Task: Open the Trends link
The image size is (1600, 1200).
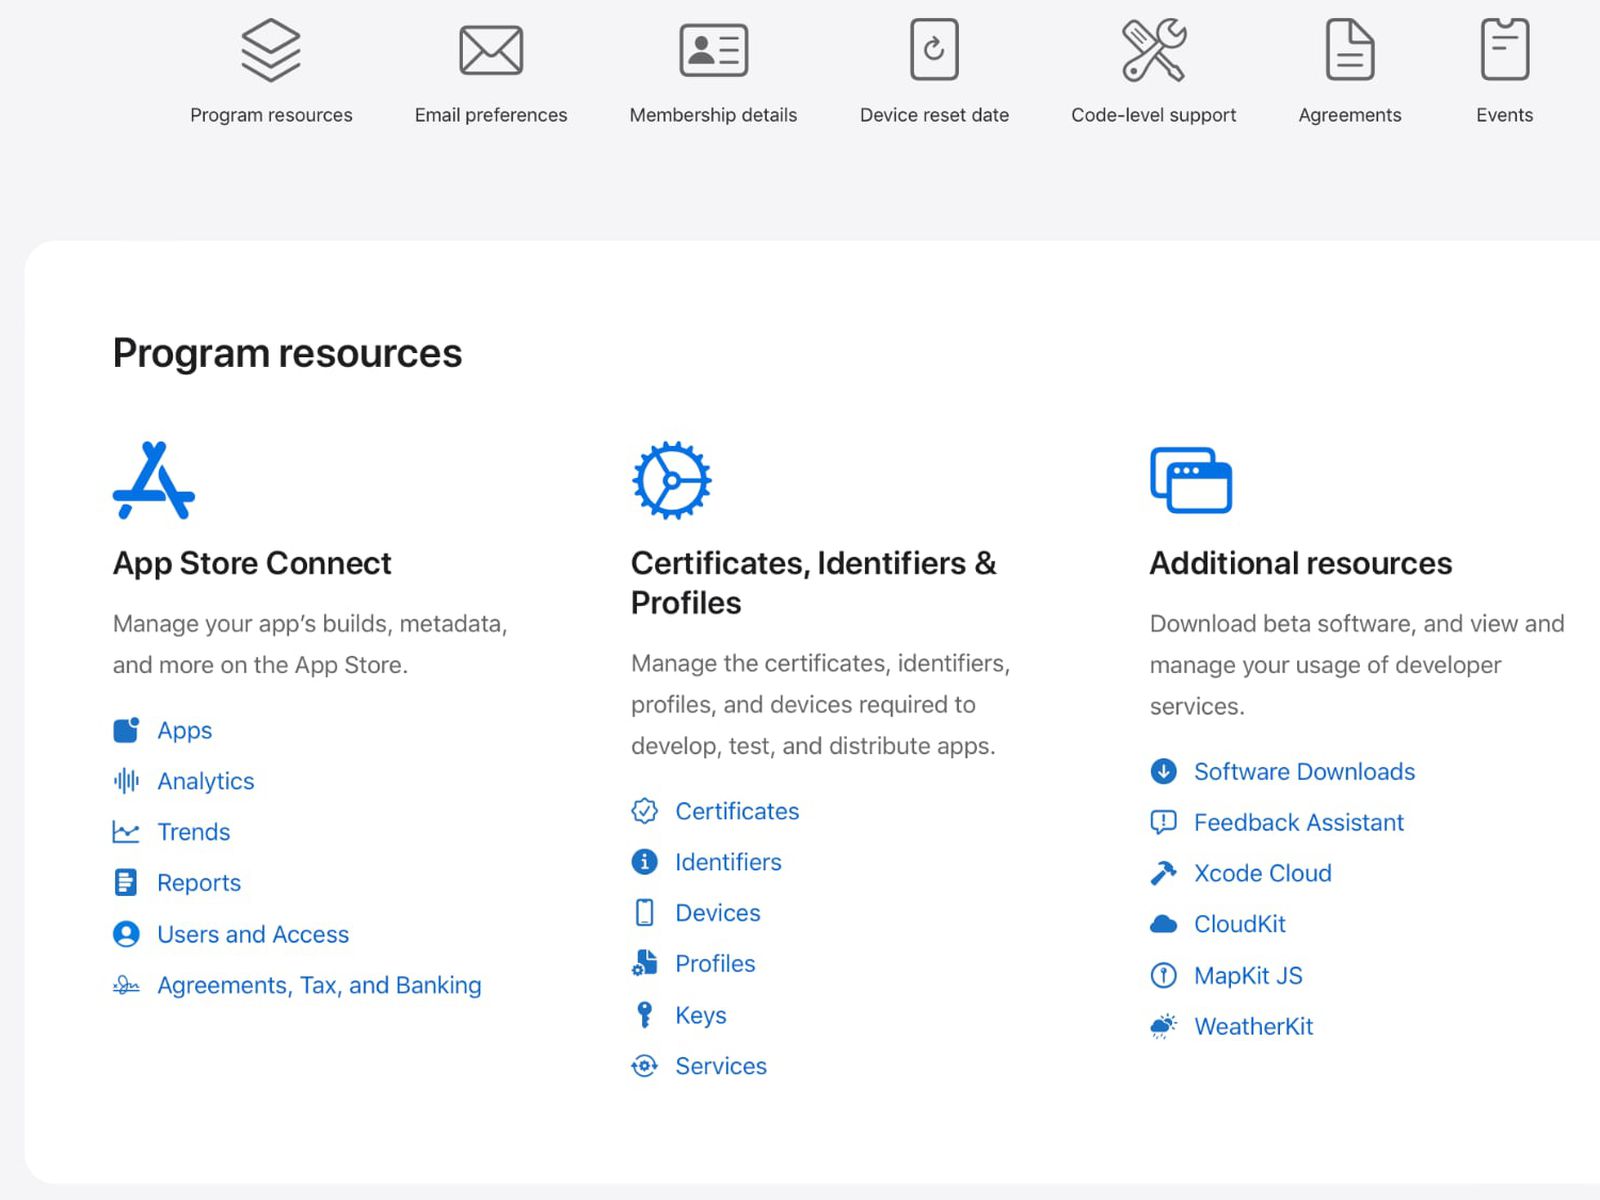Action: pyautogui.click(x=193, y=832)
